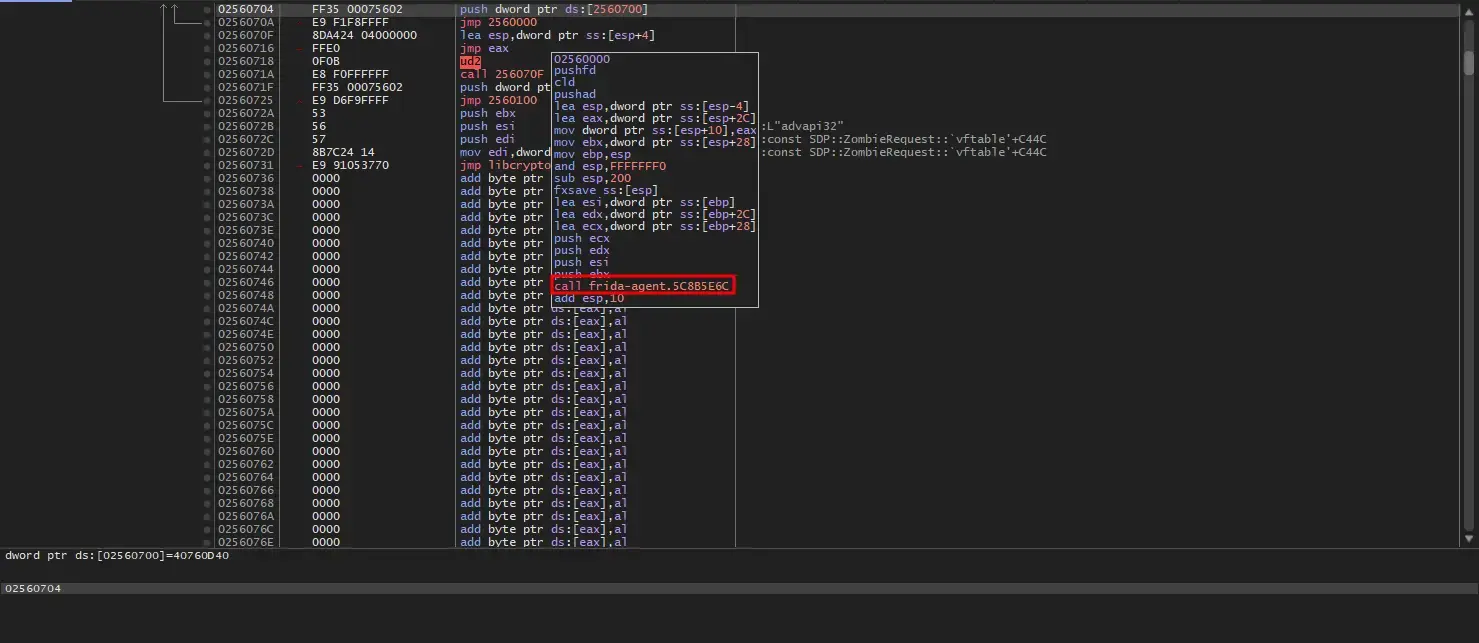
Task: Click breakpoint bullet for address 0256072A
Action: click(x=207, y=114)
